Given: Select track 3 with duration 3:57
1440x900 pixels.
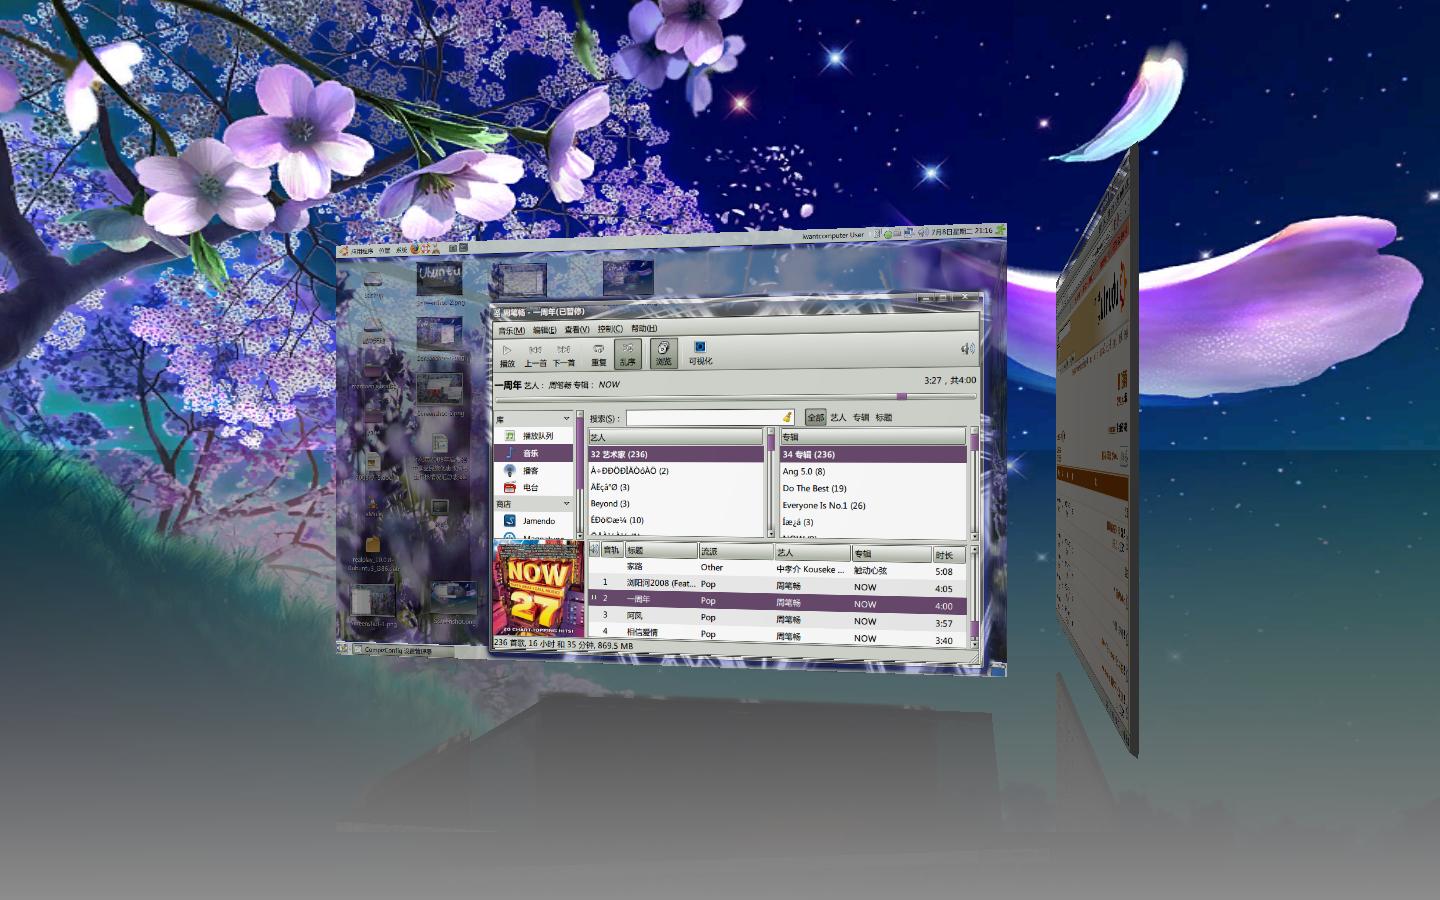Looking at the screenshot, I should (x=778, y=619).
